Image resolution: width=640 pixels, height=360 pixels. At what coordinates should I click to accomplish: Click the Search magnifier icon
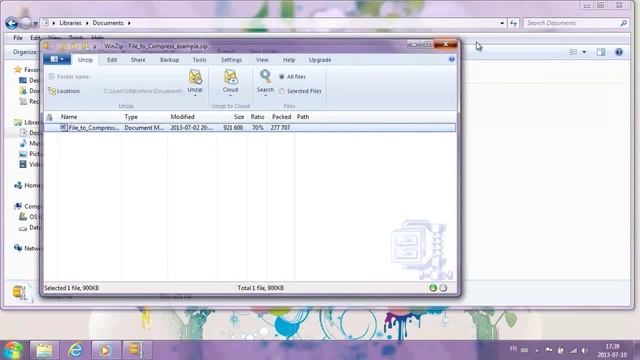(x=265, y=76)
